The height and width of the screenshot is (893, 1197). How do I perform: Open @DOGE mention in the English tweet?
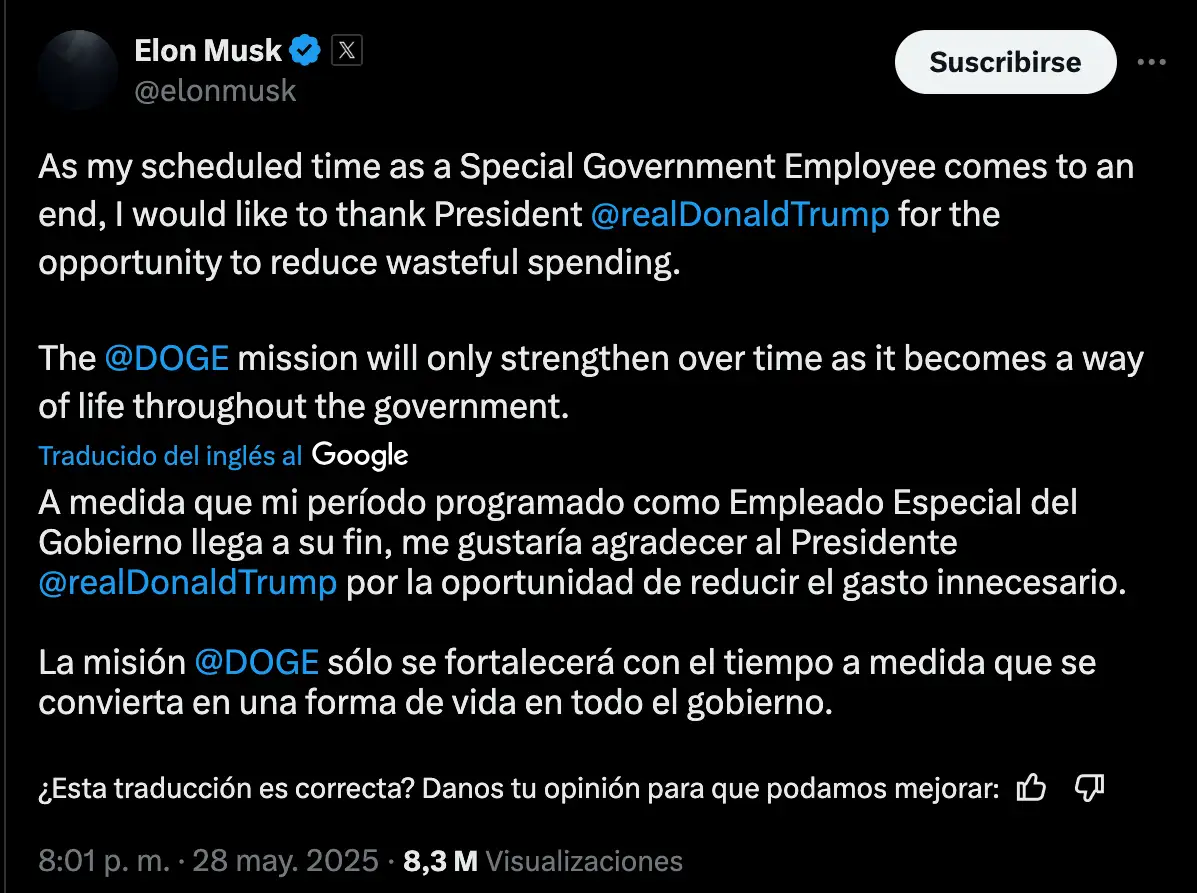[x=166, y=359]
